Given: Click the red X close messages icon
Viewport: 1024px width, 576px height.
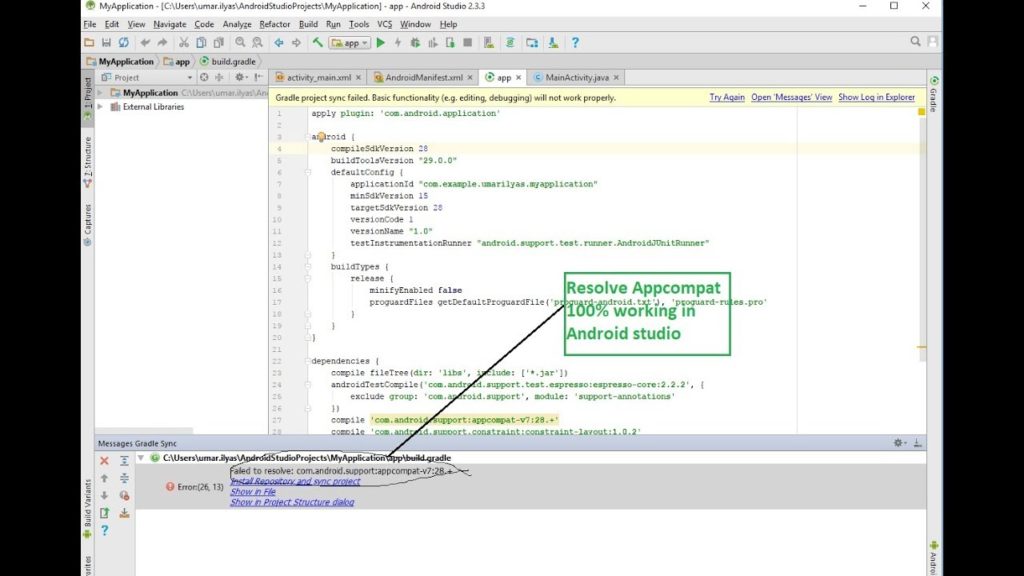Looking at the screenshot, I should (104, 460).
